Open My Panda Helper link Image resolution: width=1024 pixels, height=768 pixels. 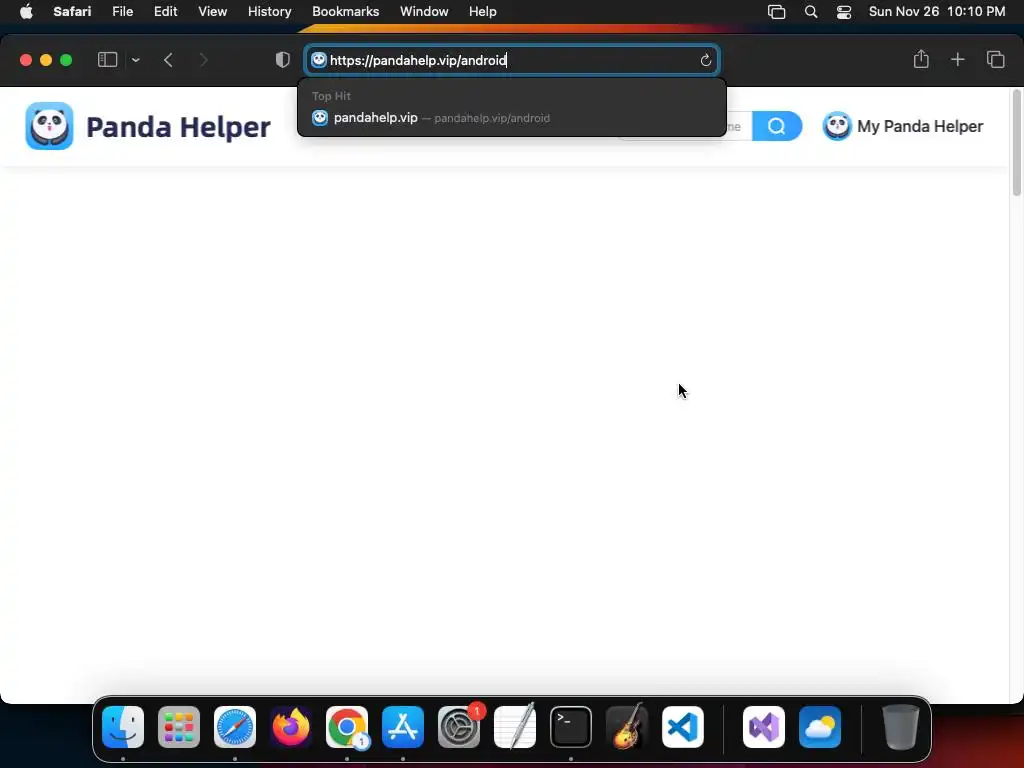pyautogui.click(x=920, y=126)
